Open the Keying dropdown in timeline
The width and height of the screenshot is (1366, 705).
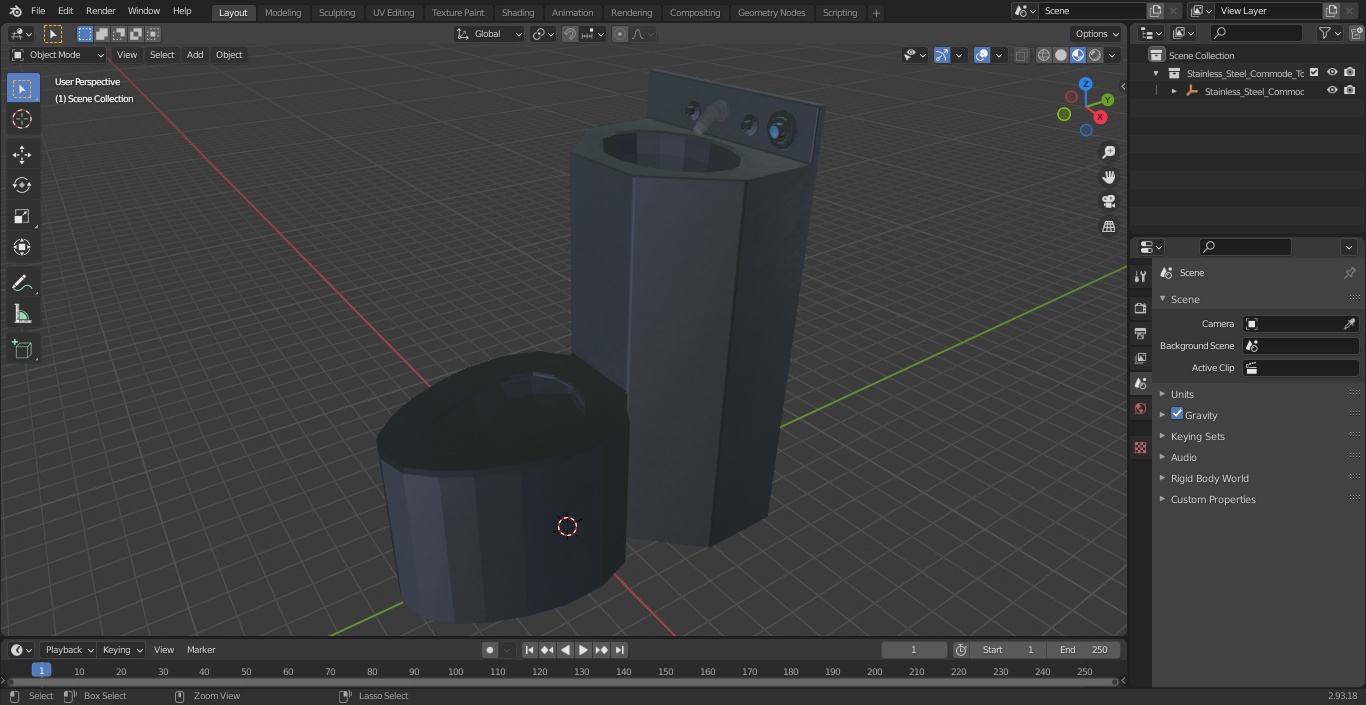122,650
